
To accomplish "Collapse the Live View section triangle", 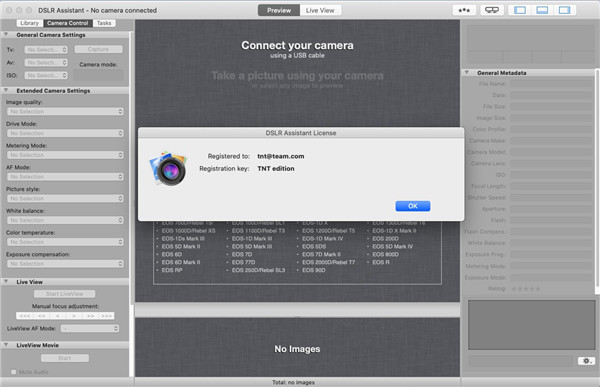I will click(x=6, y=281).
